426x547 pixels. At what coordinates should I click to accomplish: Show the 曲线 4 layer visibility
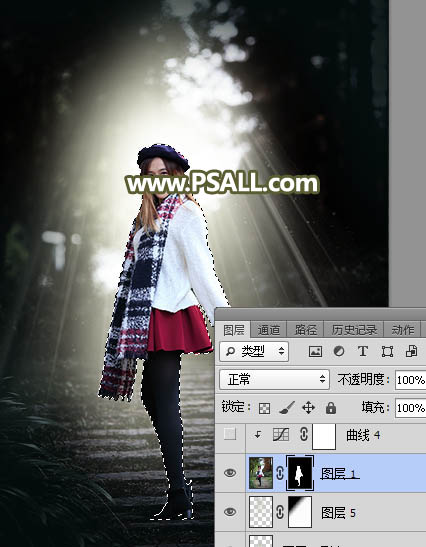[x=230, y=434]
